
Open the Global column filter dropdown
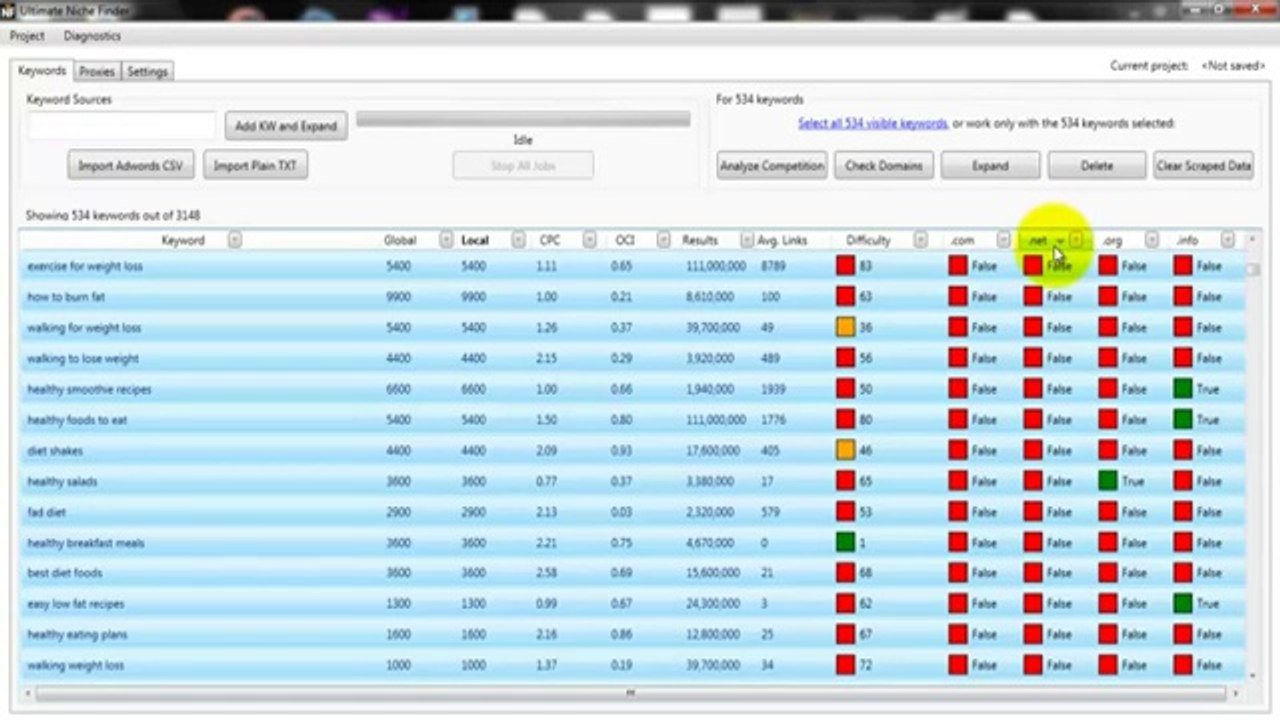pos(446,240)
